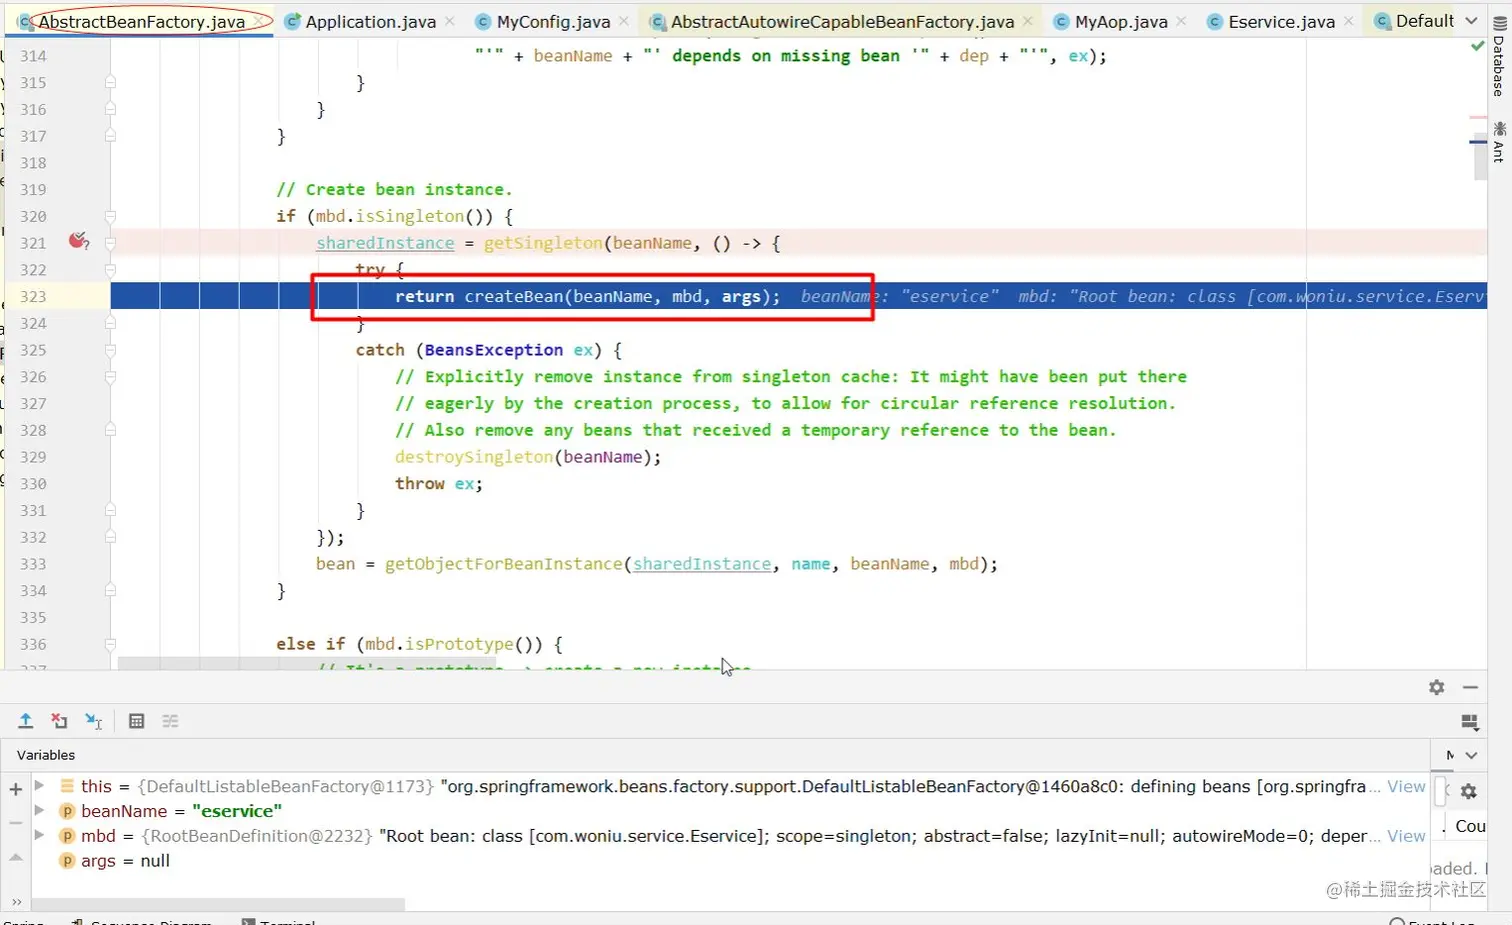Open debug panel settings gear
Viewport: 1512px width, 925px height.
click(1437, 687)
